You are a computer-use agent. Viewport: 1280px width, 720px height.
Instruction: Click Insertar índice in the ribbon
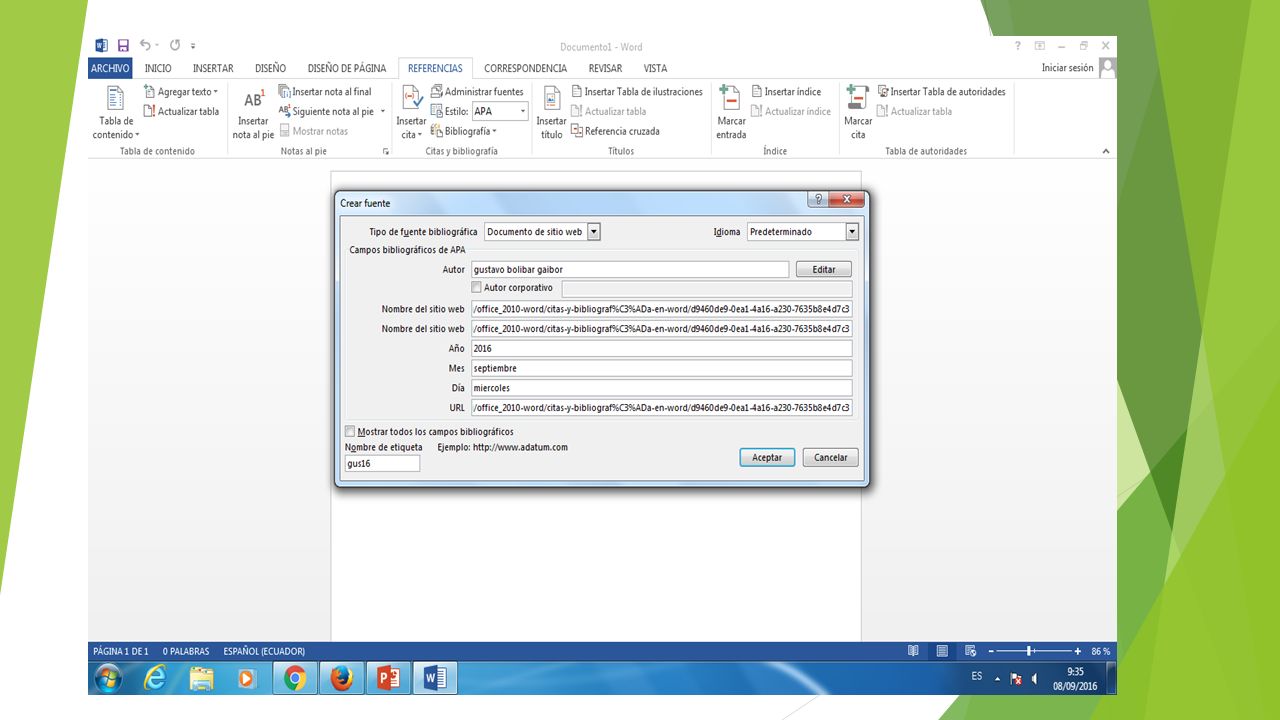click(x=786, y=92)
